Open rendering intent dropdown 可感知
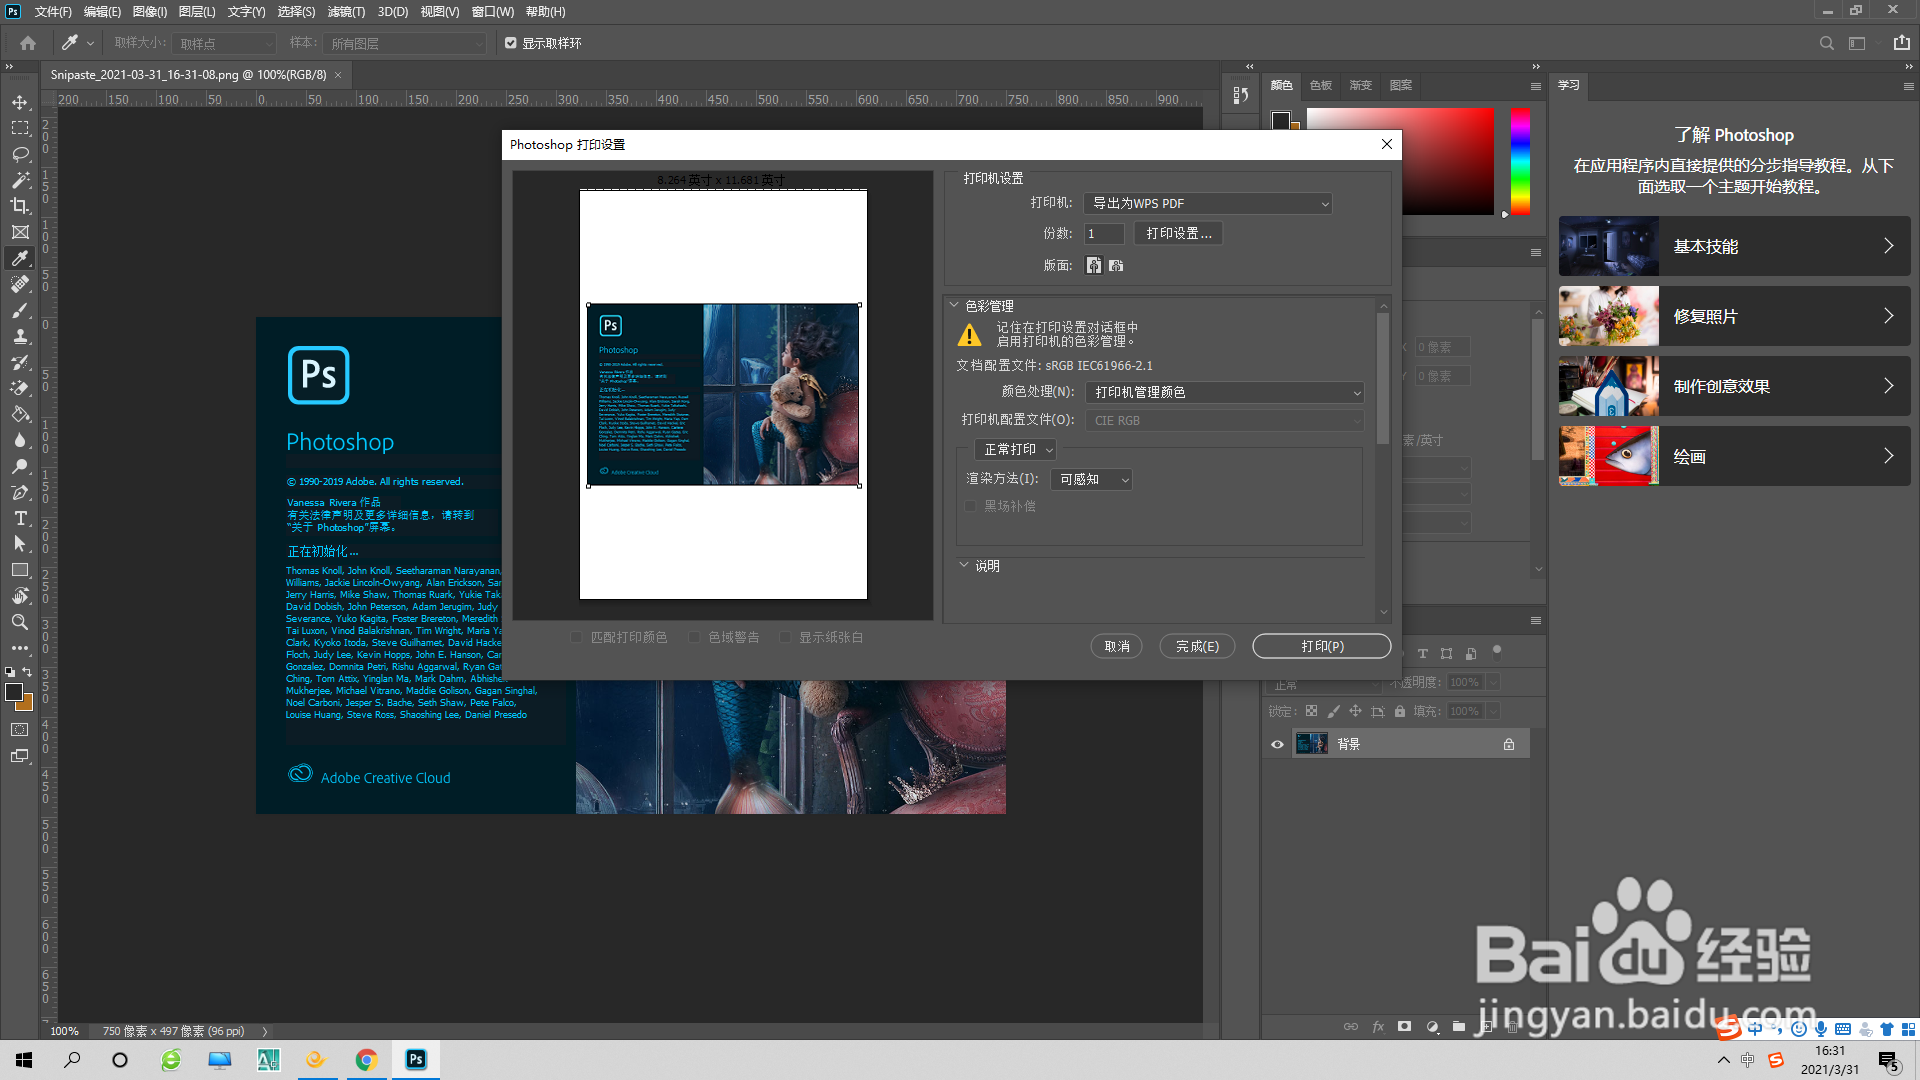 pos(1091,480)
